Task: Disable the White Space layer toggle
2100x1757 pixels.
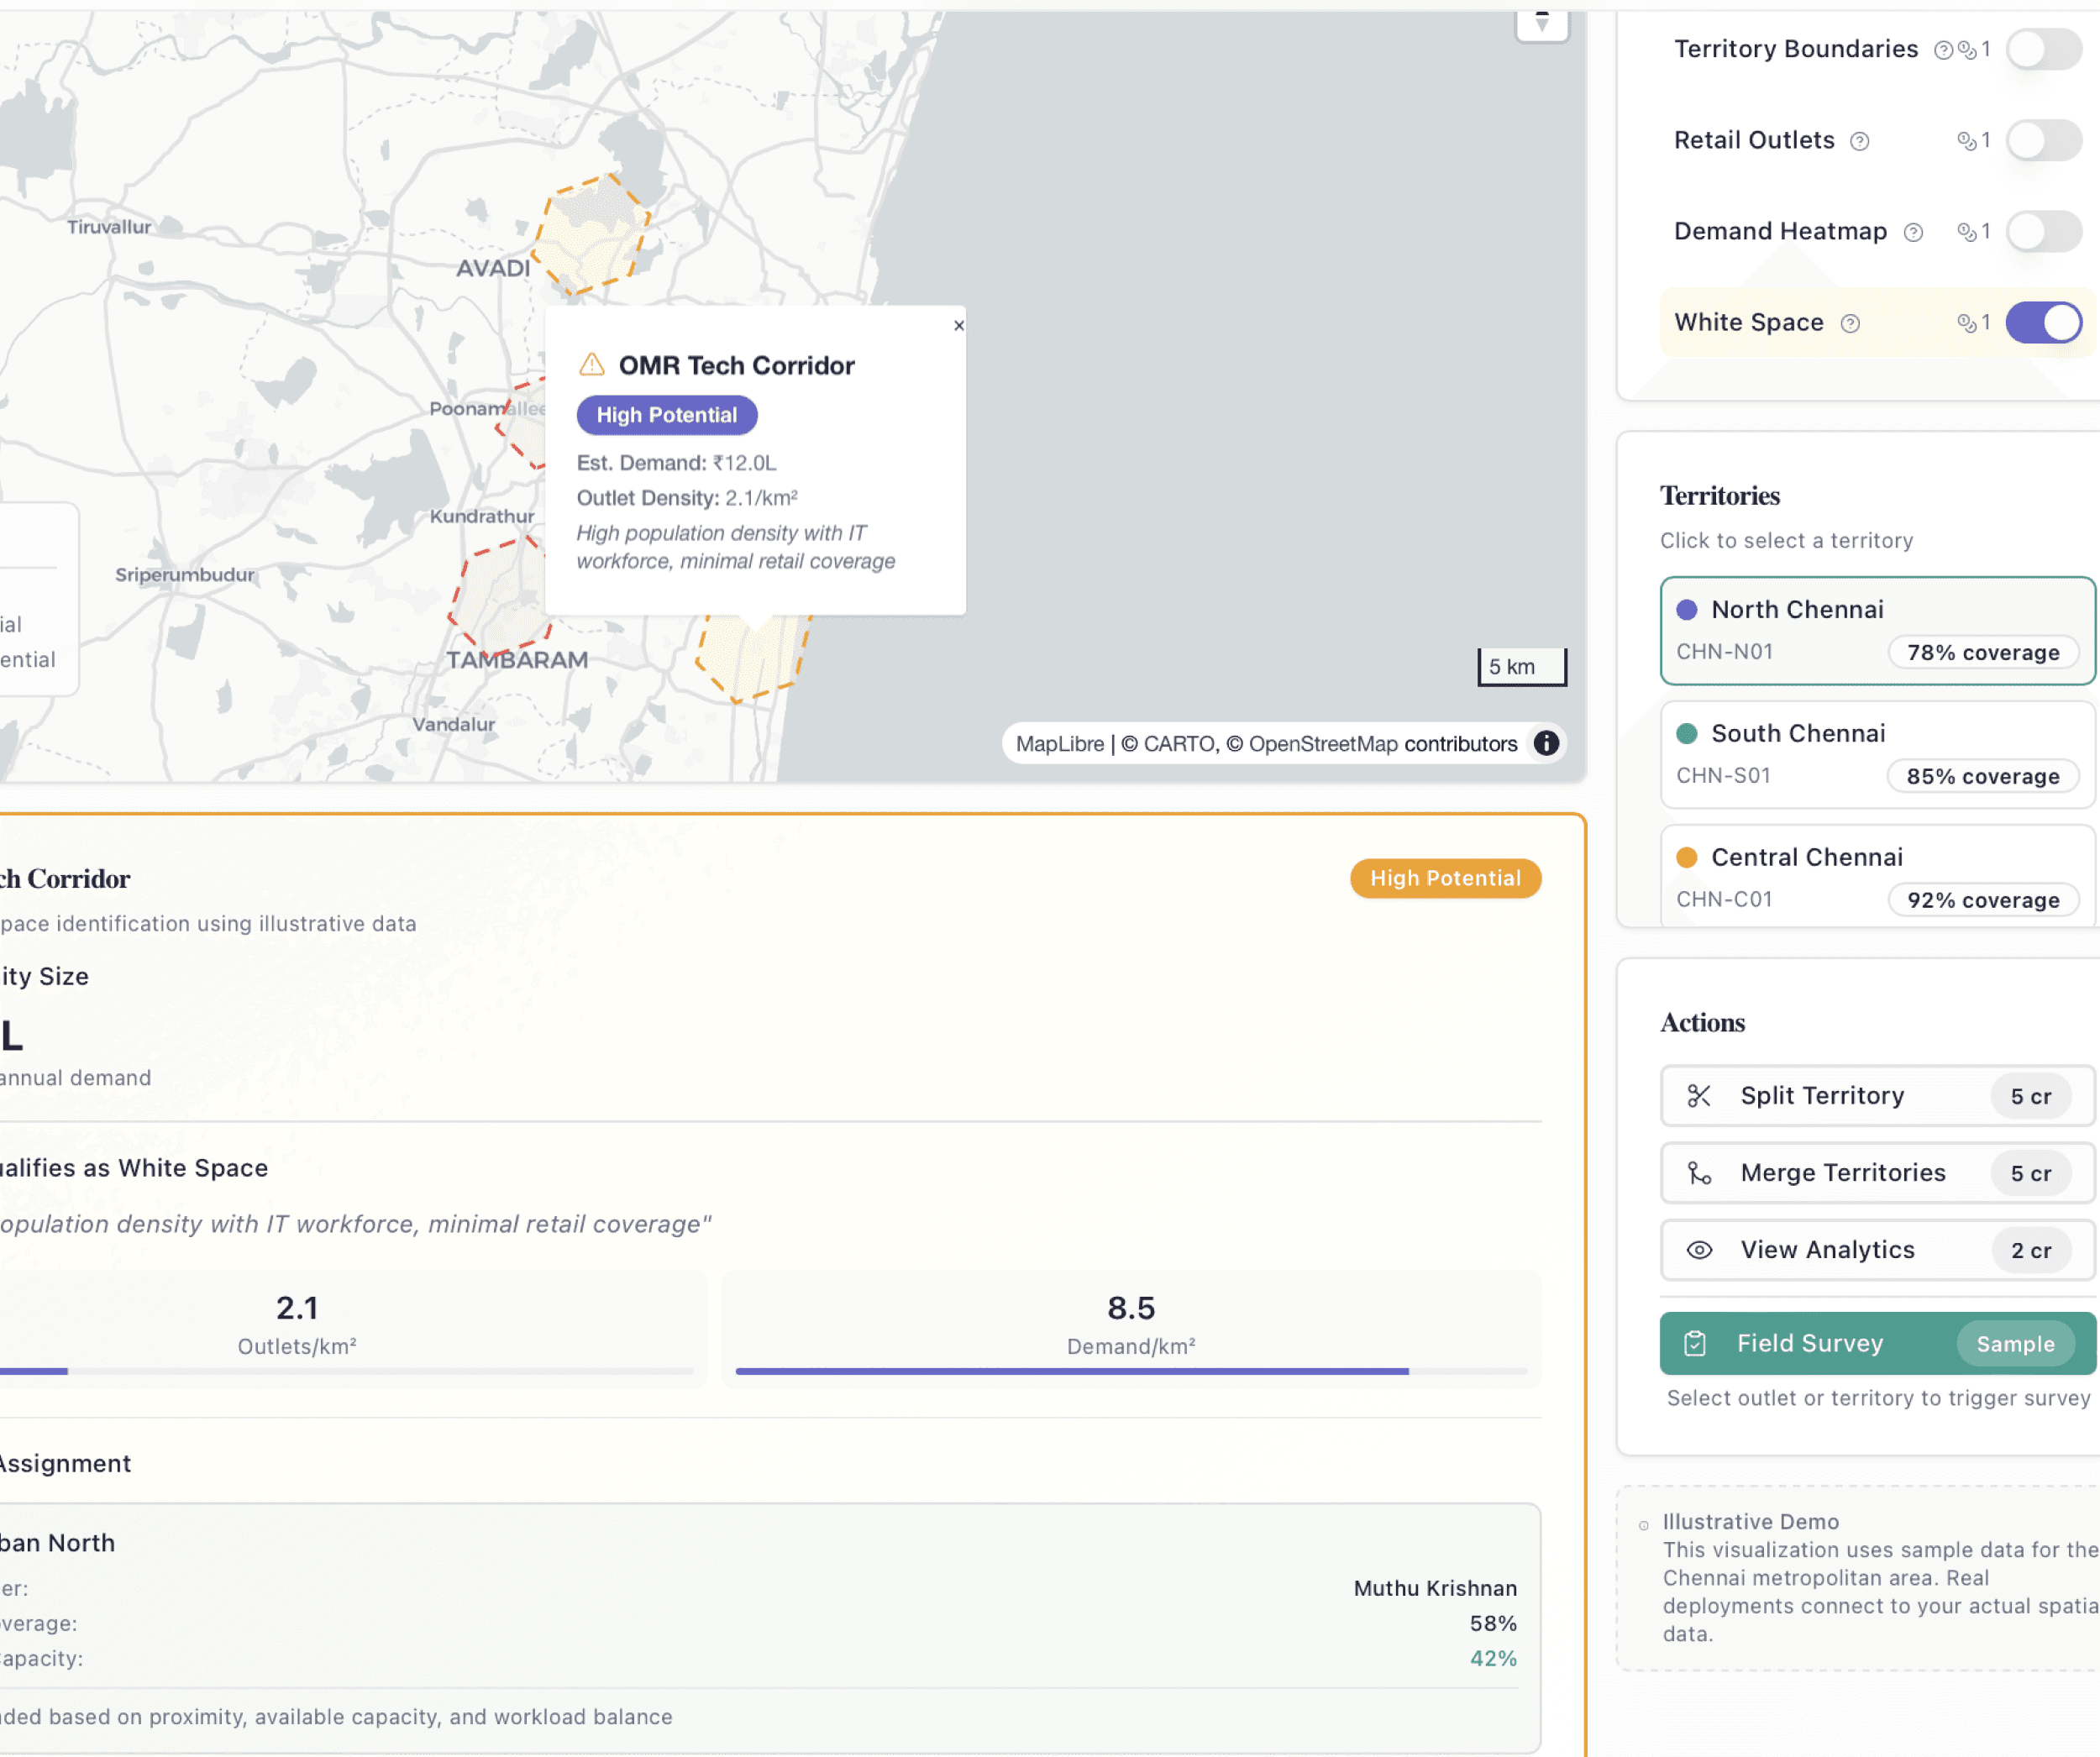Action: (x=2043, y=322)
